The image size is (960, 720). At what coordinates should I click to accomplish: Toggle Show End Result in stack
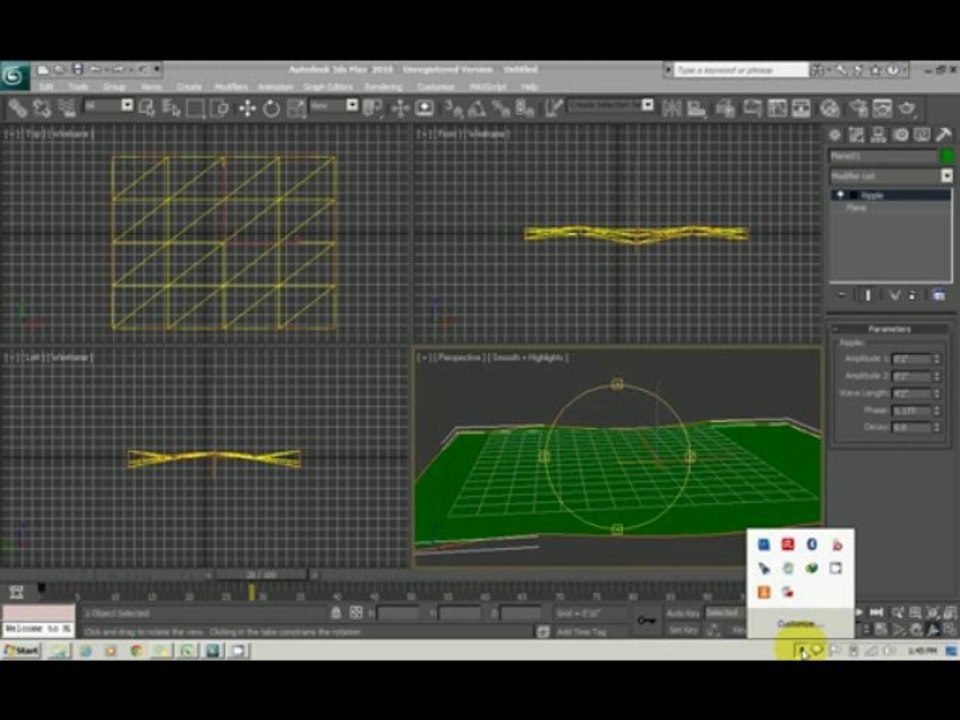click(x=868, y=295)
